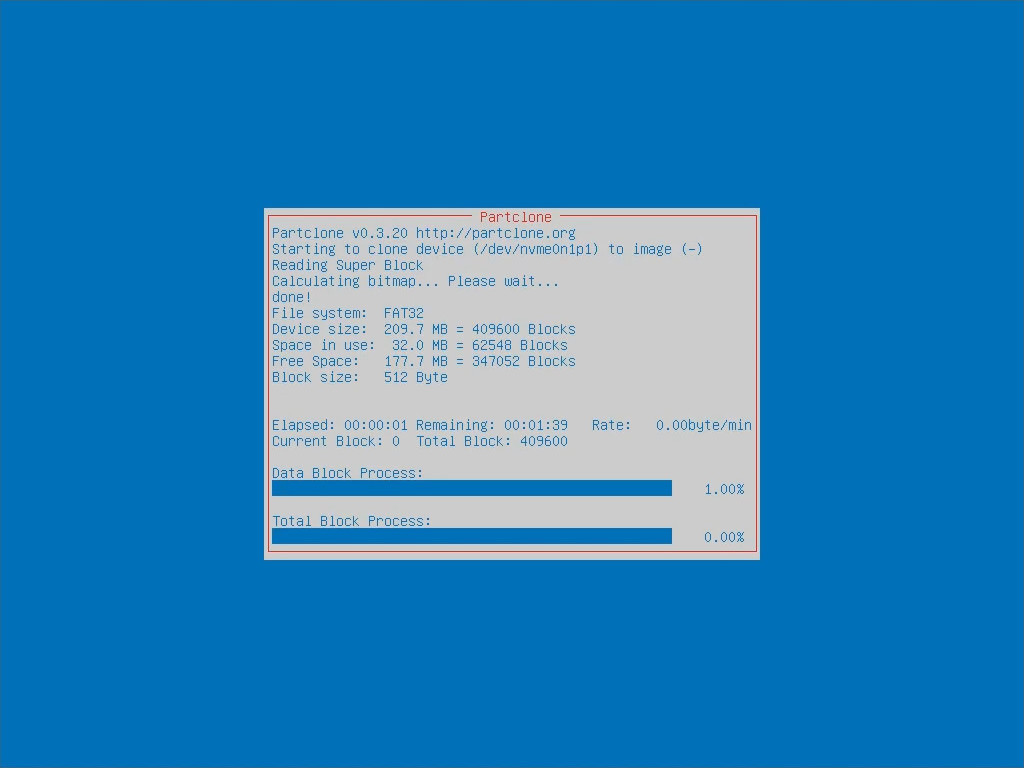Click the Free Space 177.7 MB line

click(423, 361)
